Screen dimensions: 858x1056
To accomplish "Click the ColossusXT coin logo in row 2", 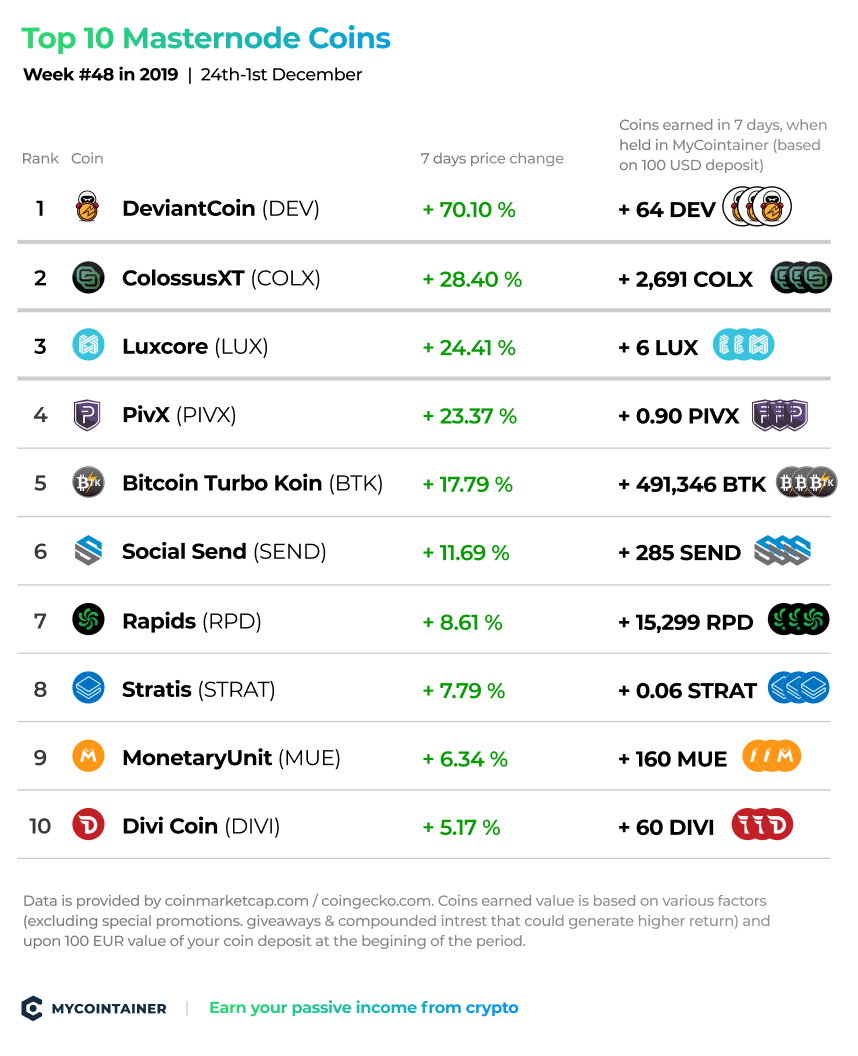I will point(88,277).
